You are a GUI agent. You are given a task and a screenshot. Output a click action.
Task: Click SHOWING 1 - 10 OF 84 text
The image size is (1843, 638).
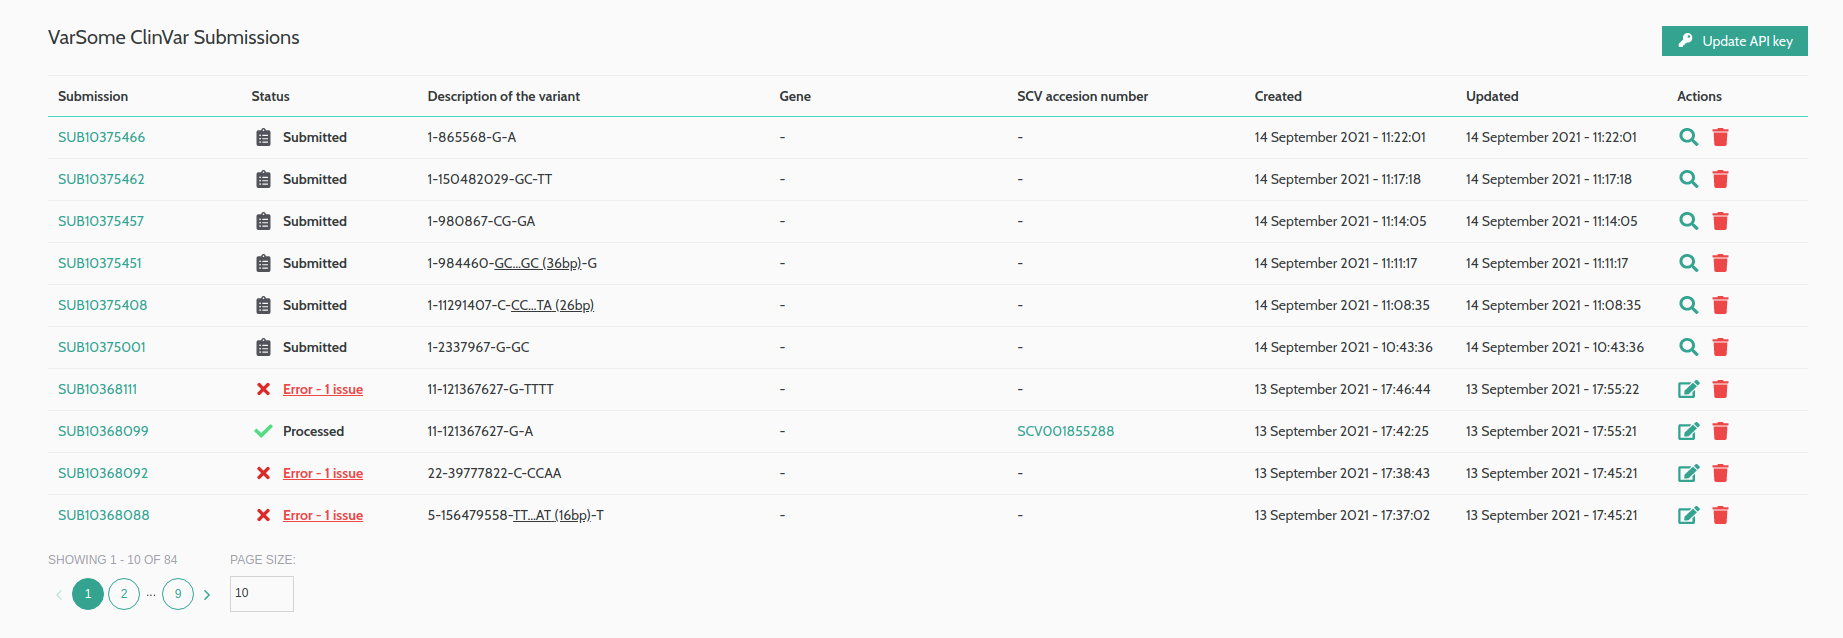pyautogui.click(x=113, y=560)
